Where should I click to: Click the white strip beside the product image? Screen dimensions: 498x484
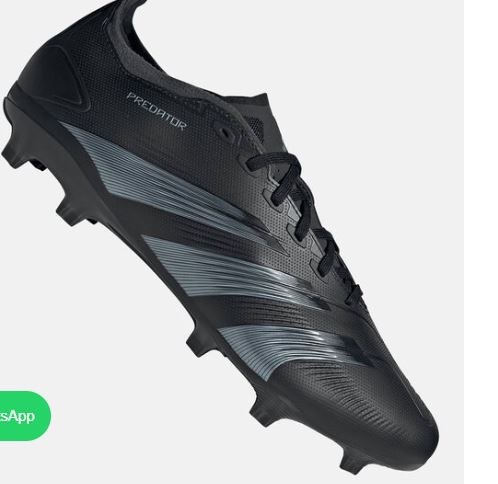[481, 242]
